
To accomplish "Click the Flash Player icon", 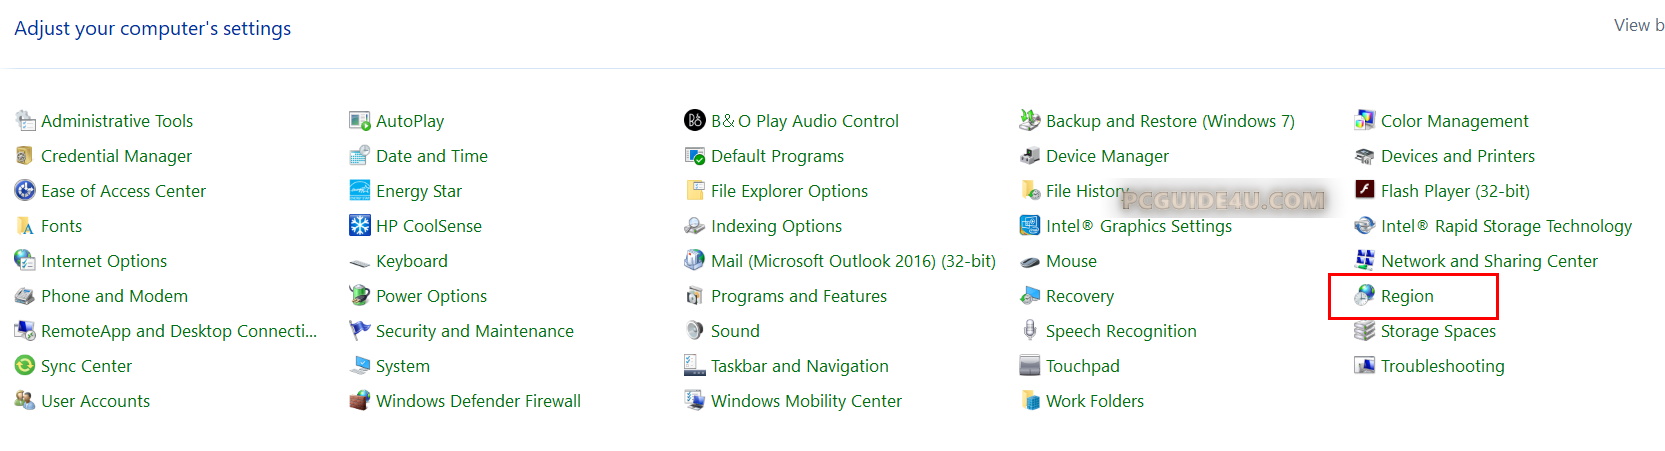I will 1364,190.
